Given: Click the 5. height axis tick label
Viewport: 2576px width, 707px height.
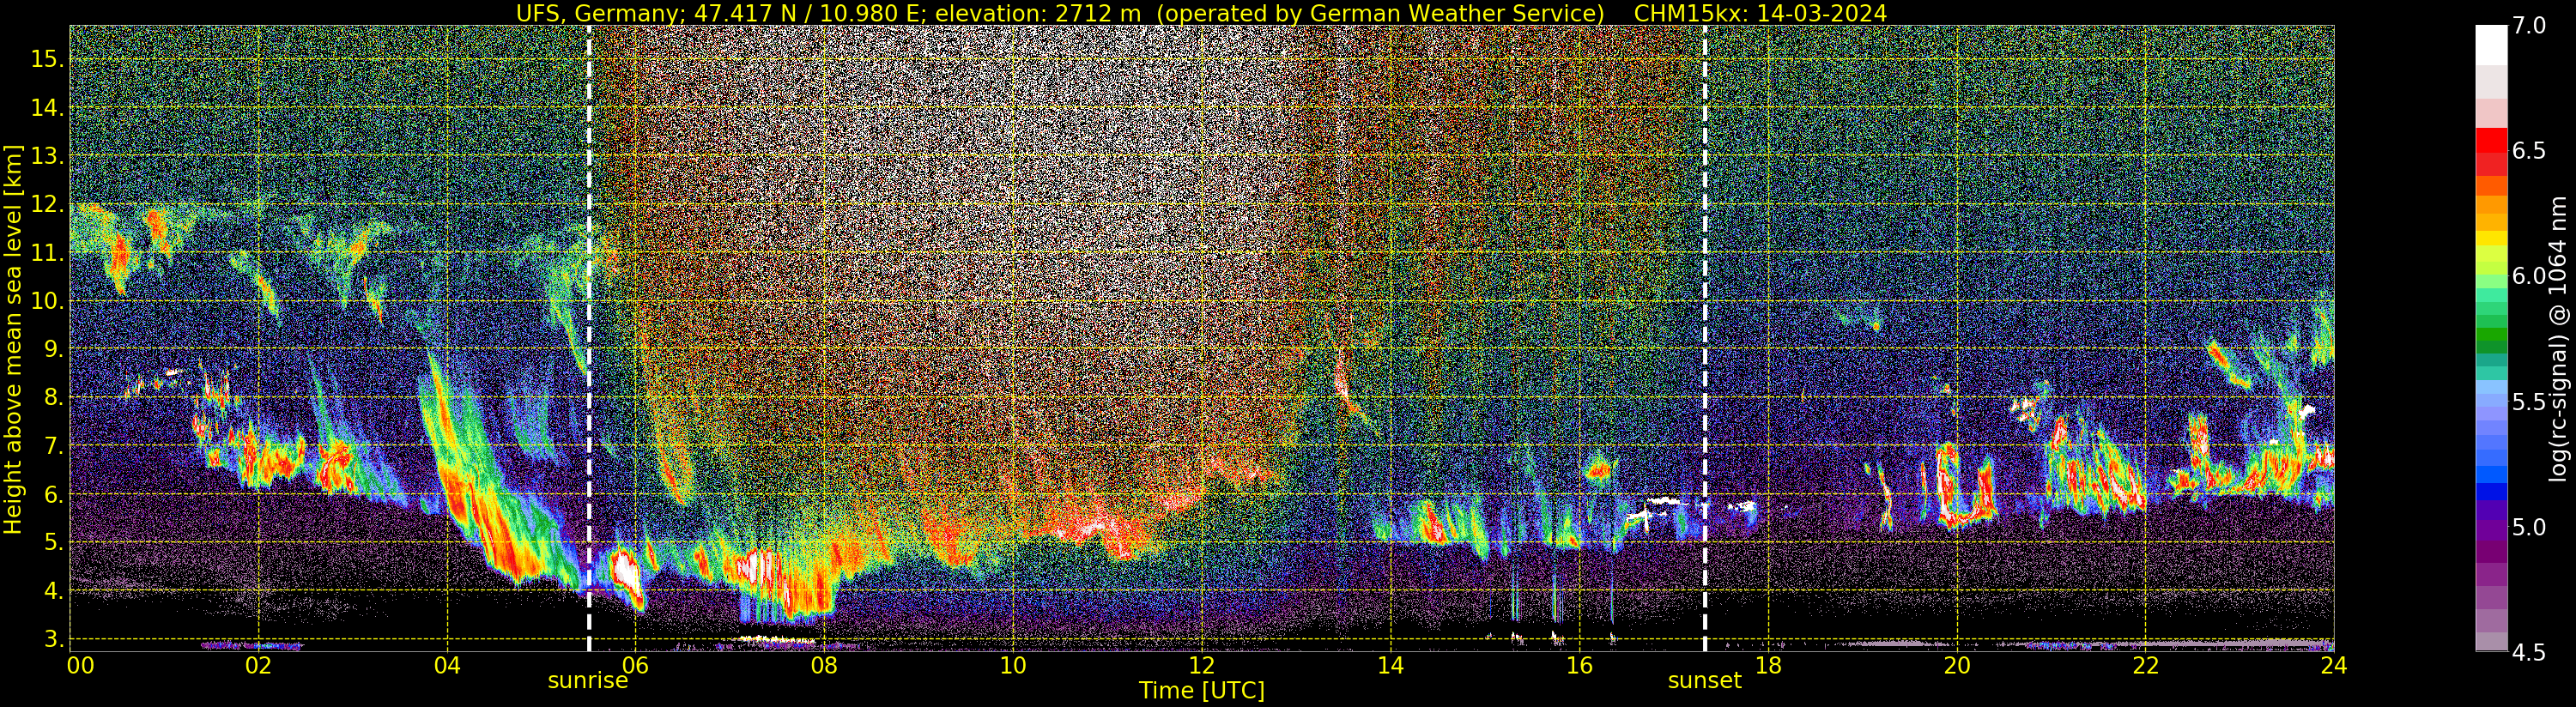Looking at the screenshot, I should [53, 542].
